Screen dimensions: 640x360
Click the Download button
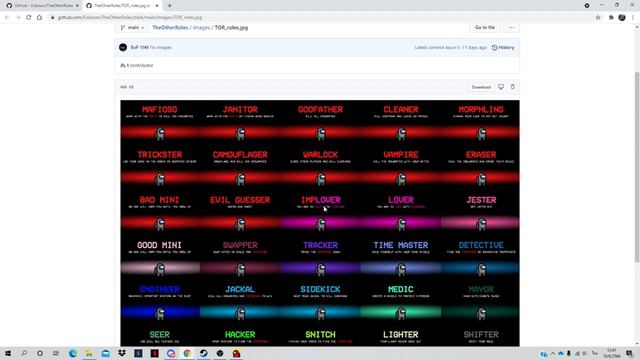[x=481, y=87]
